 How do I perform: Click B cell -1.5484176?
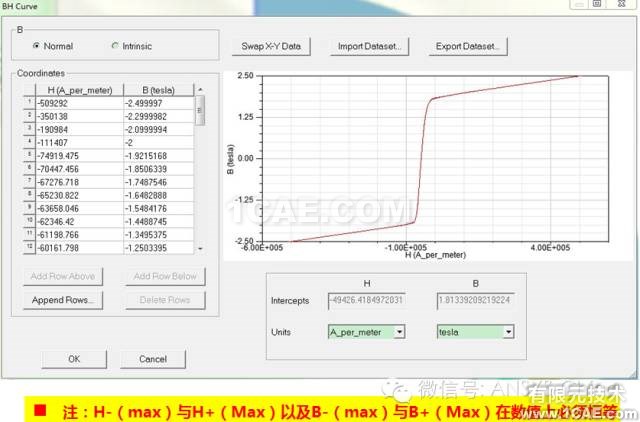[x=158, y=209]
